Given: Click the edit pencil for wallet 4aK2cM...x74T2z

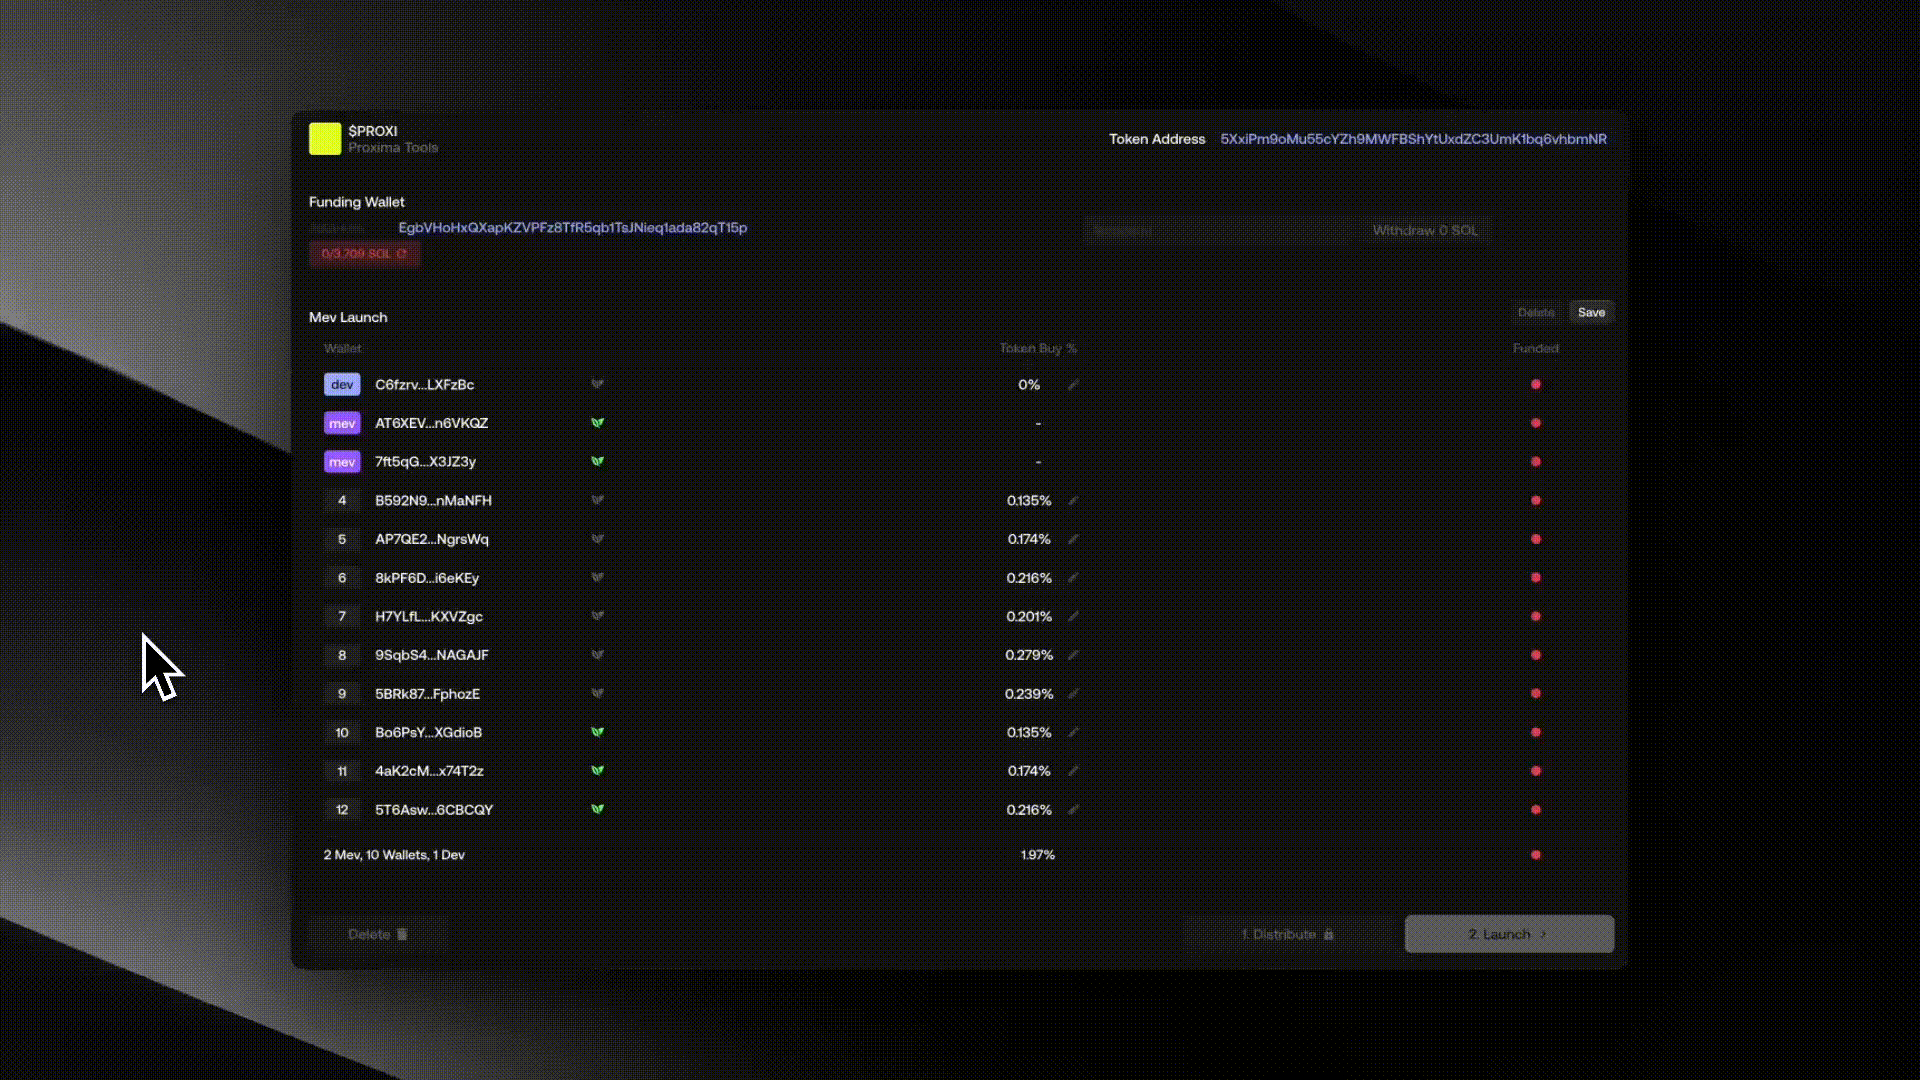Looking at the screenshot, I should [x=1073, y=771].
